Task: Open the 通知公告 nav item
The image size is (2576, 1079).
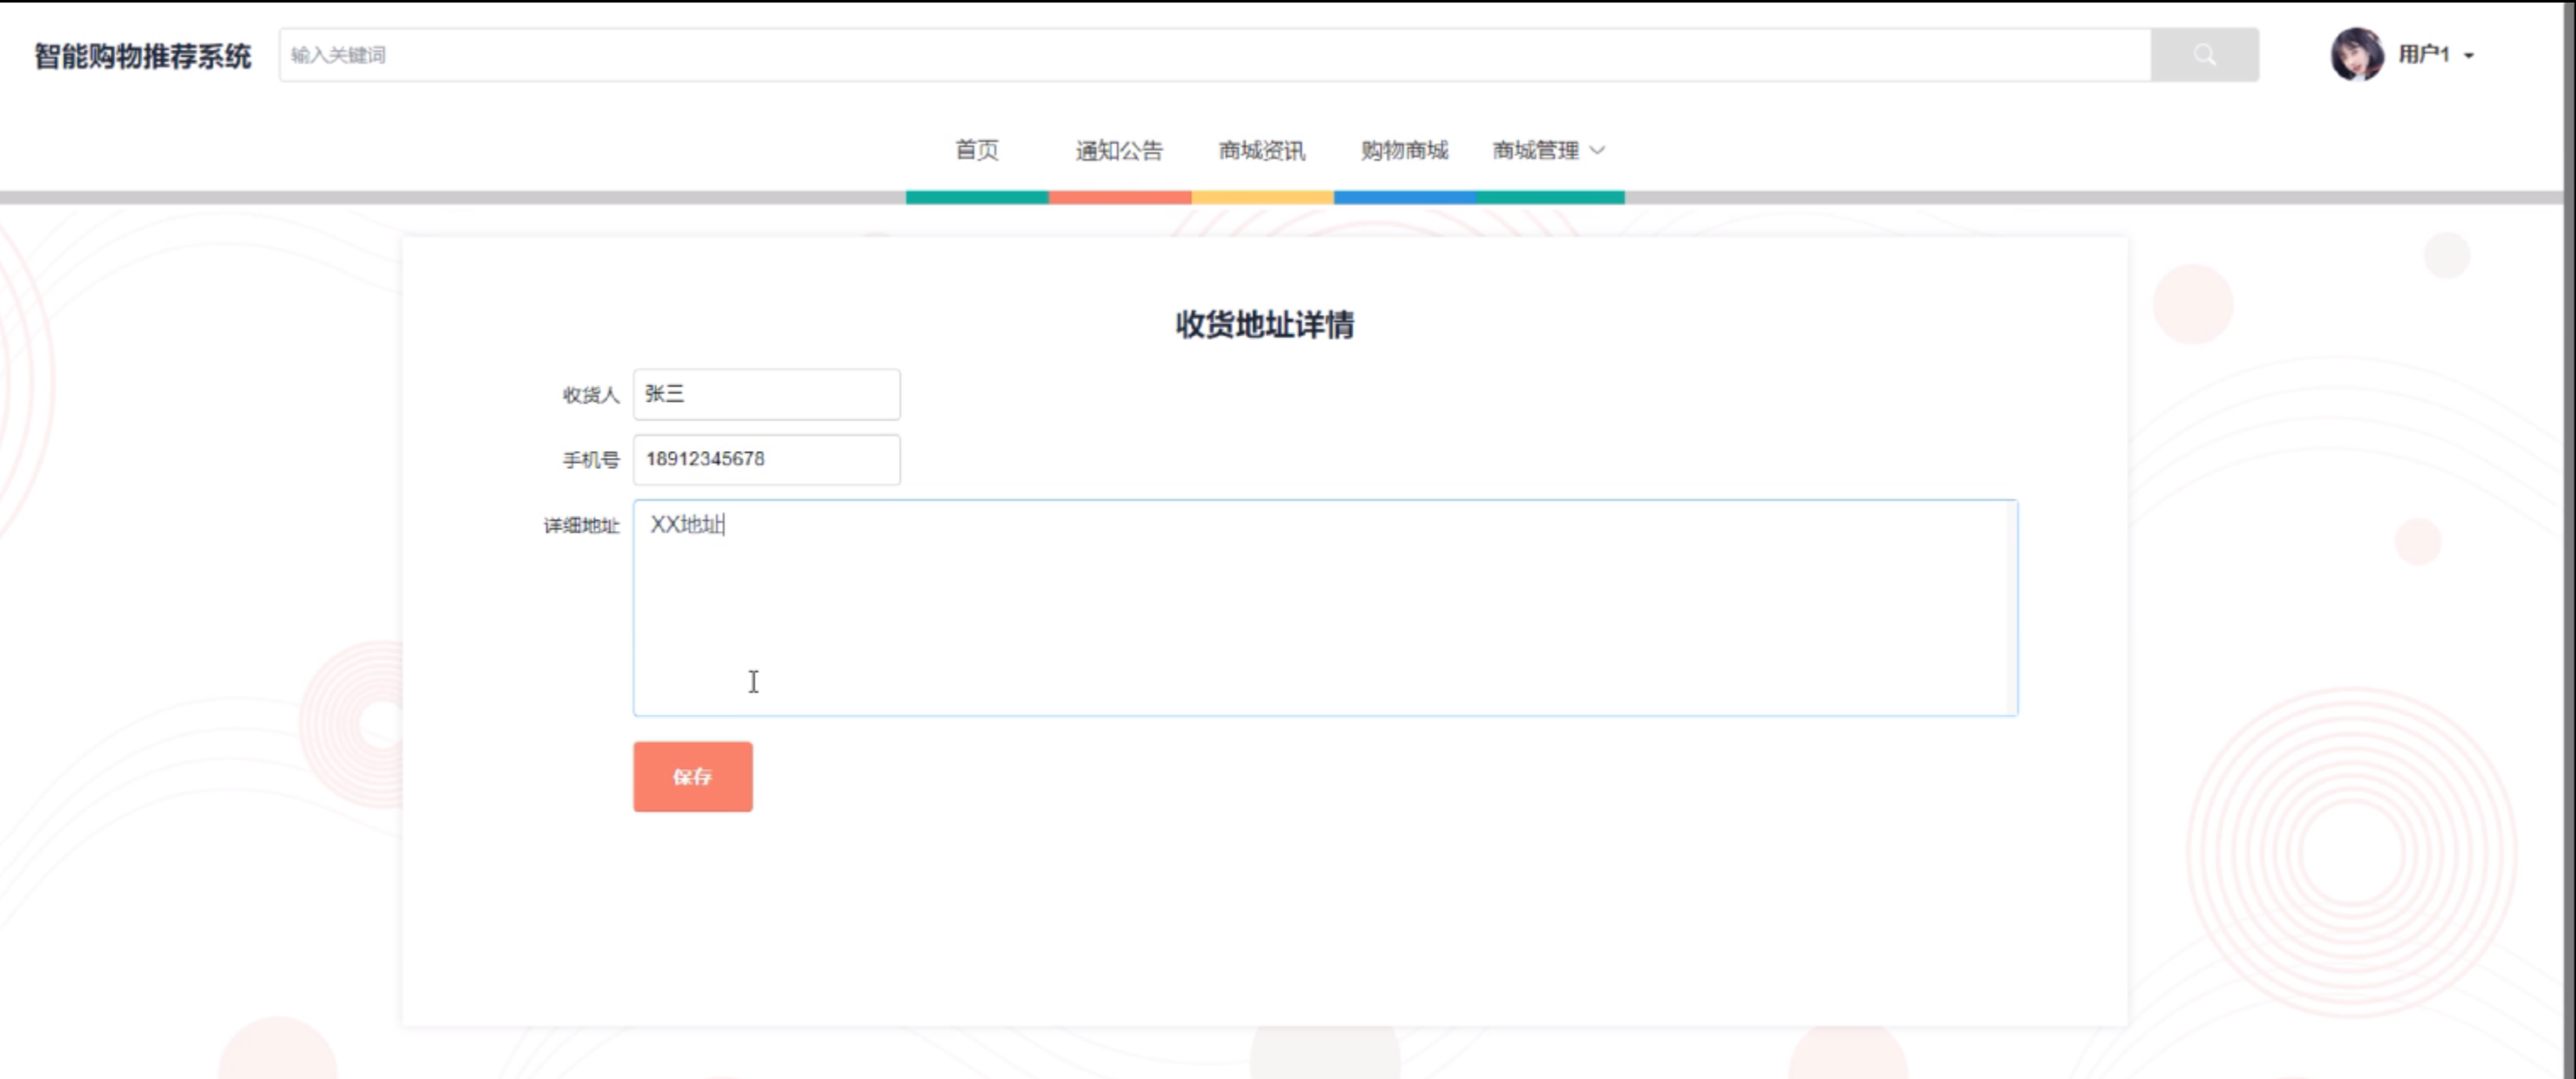Action: coord(1119,150)
